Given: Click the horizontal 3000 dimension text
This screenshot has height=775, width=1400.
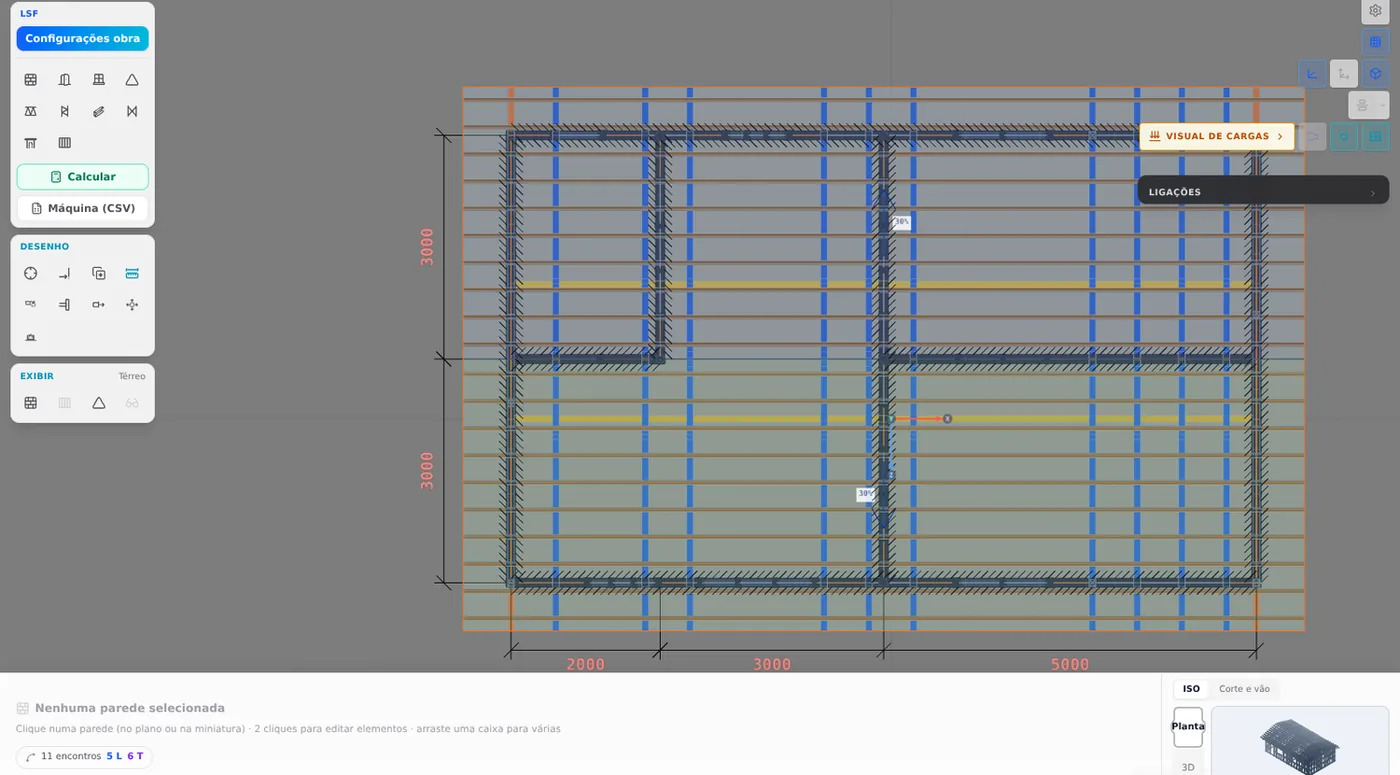Looking at the screenshot, I should click(x=772, y=664).
